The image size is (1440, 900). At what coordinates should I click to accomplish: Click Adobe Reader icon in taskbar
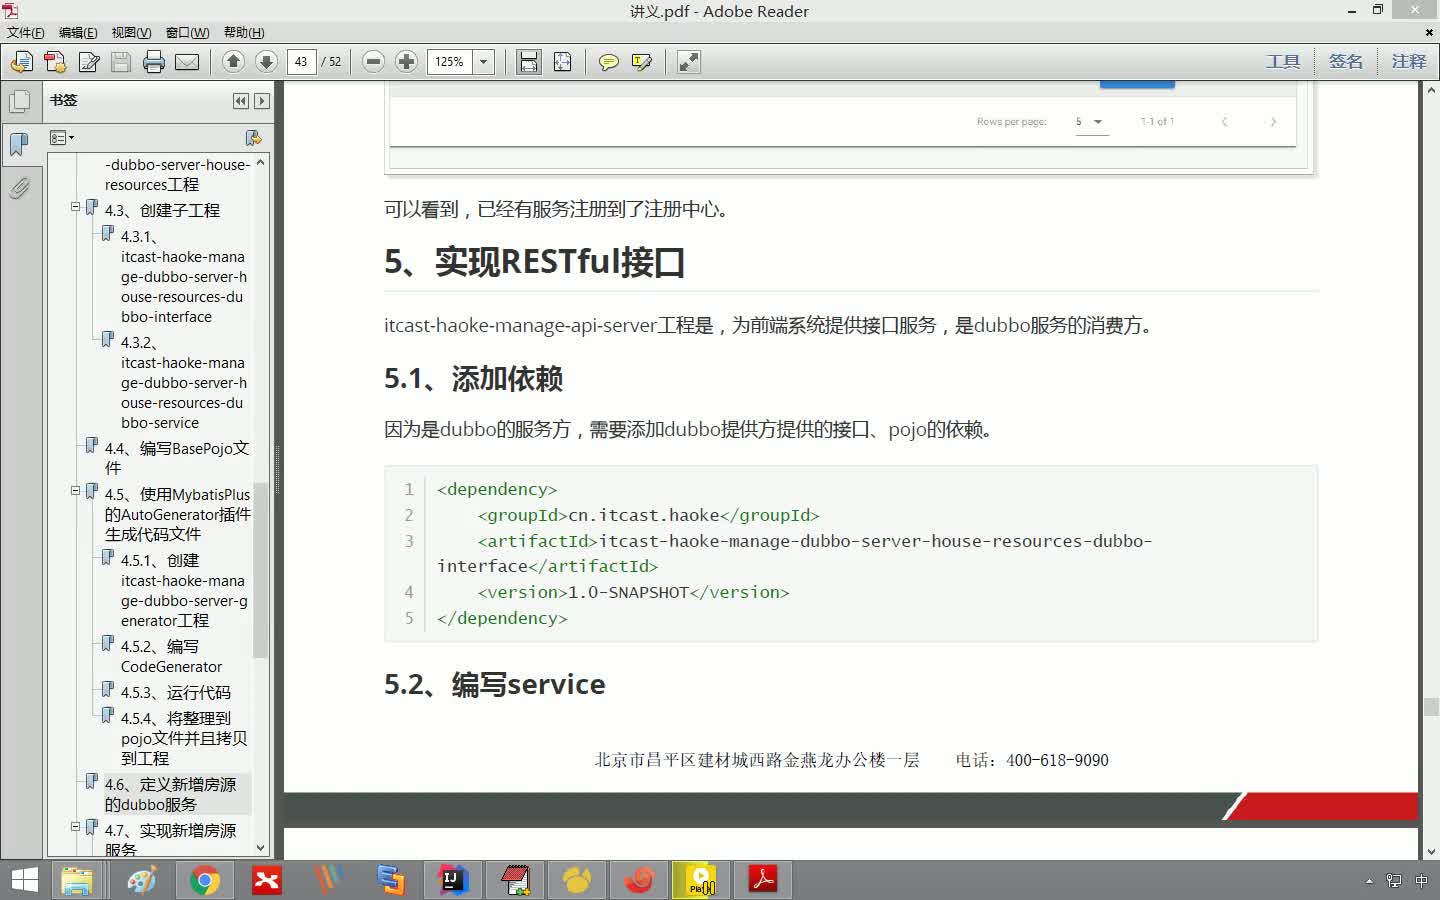click(763, 880)
